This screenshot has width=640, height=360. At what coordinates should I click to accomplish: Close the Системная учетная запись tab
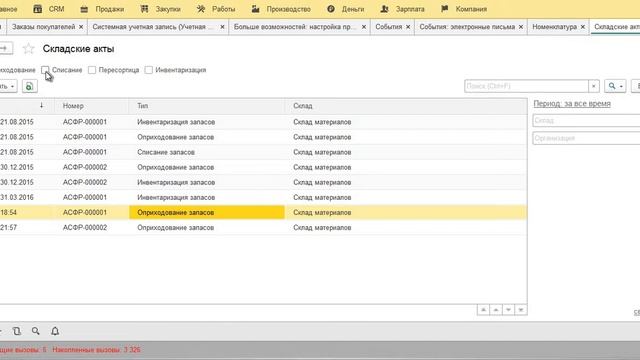[222, 27]
